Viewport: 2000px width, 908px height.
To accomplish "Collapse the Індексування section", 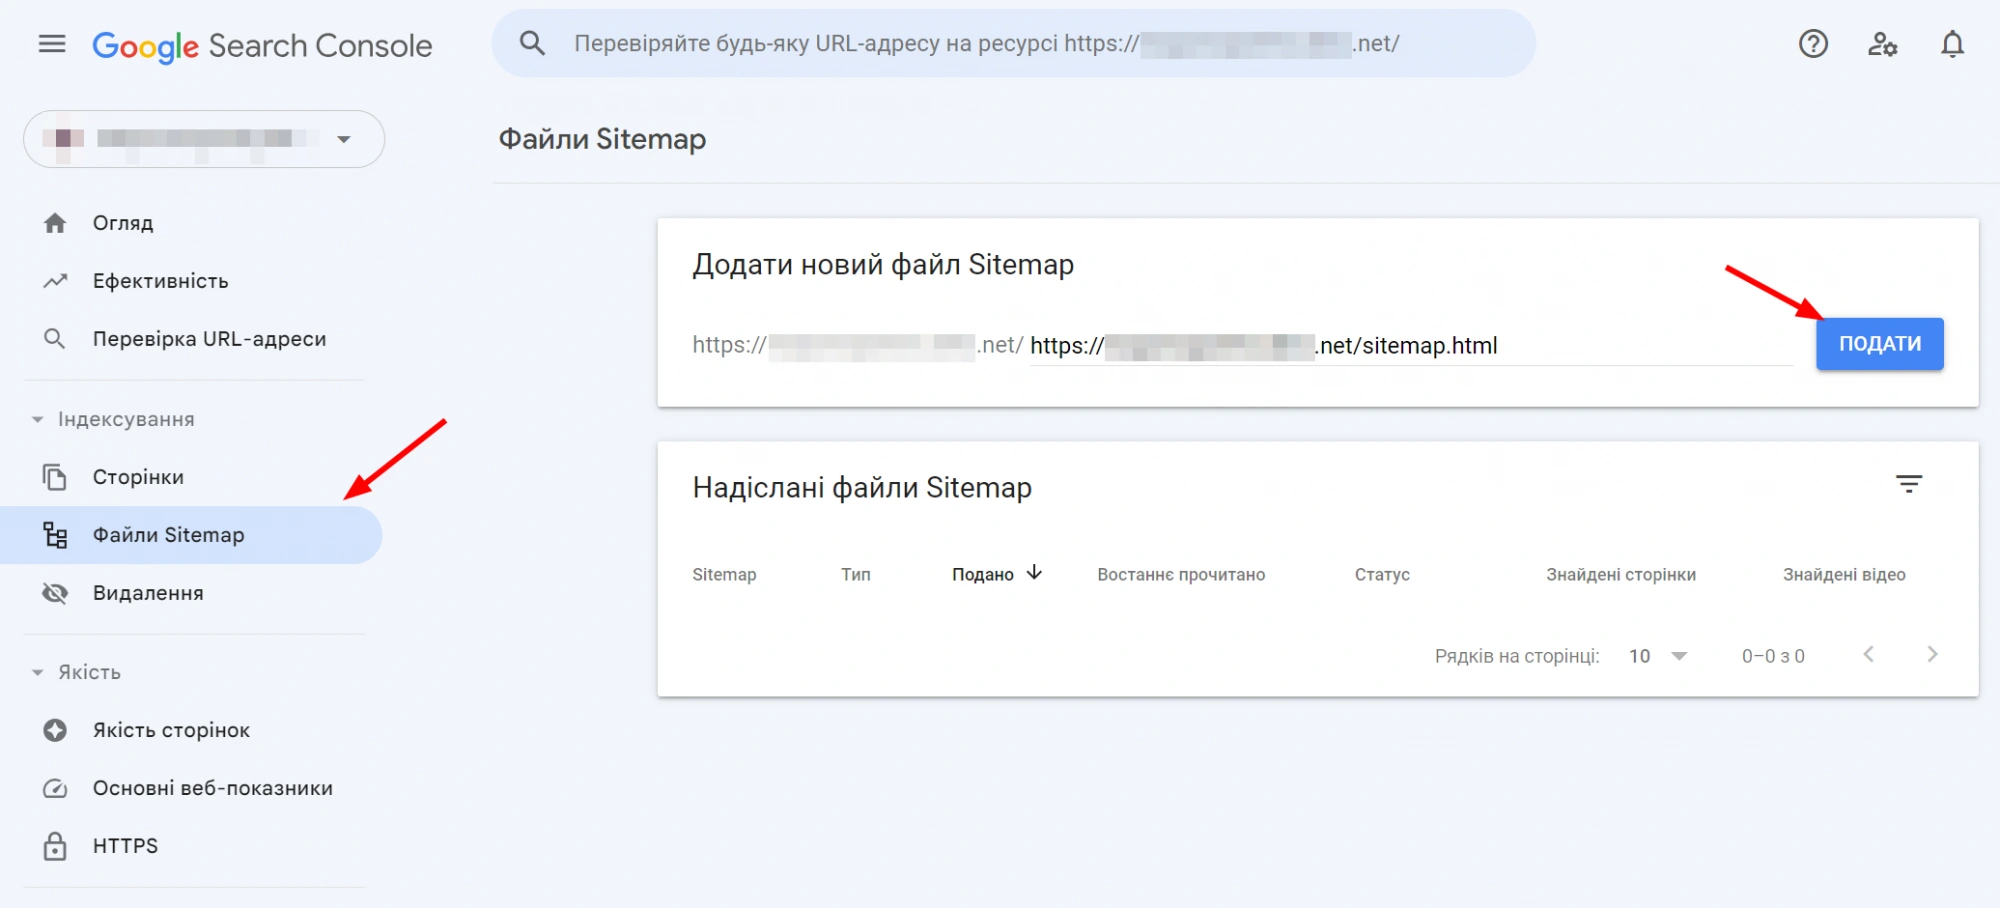I will [38, 419].
